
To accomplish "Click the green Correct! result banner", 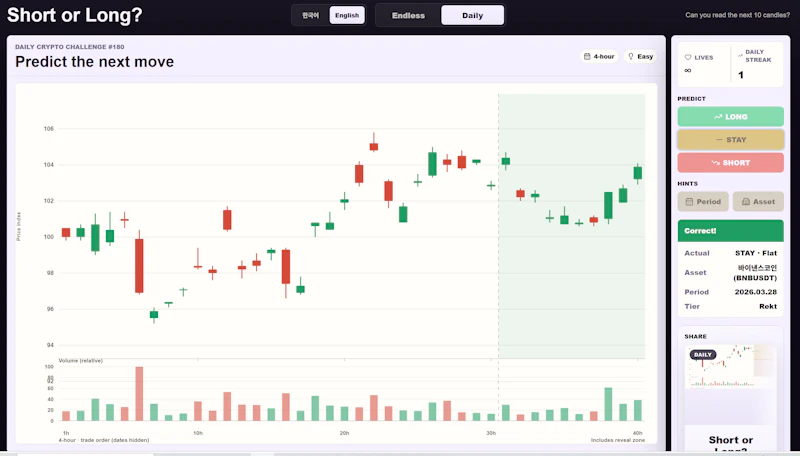I will coord(730,231).
